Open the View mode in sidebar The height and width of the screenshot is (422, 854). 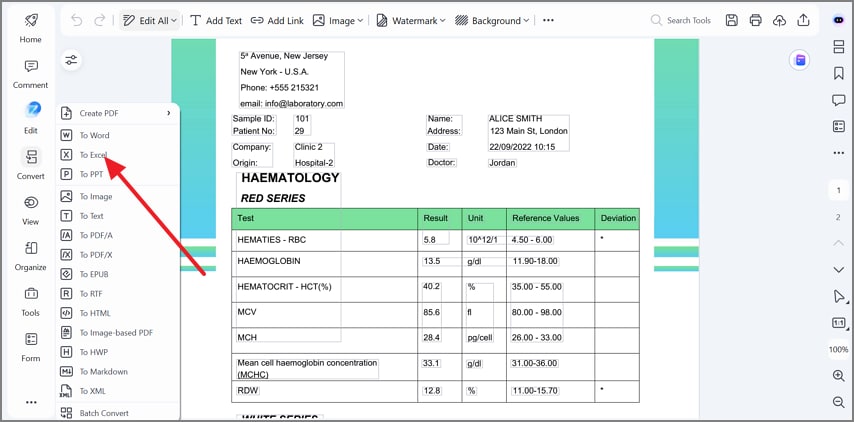tap(30, 210)
